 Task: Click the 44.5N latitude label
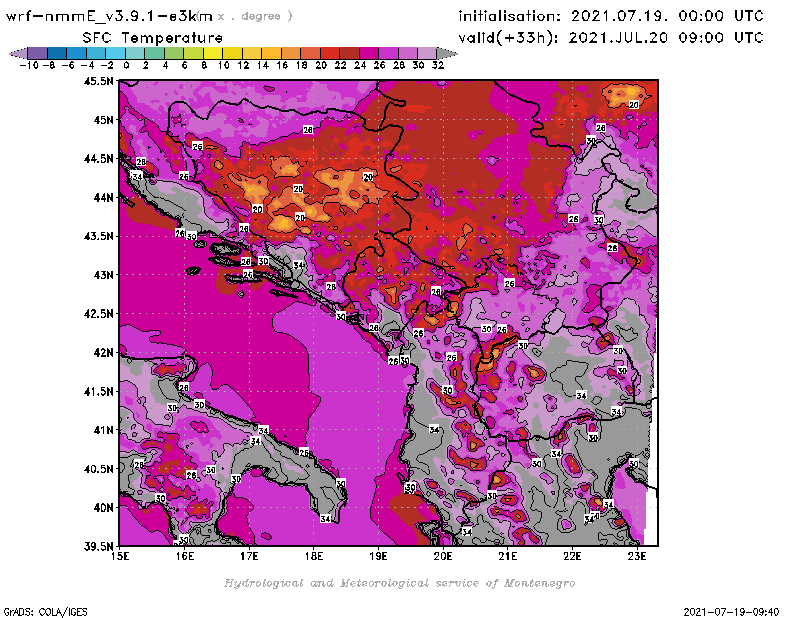tap(99, 159)
